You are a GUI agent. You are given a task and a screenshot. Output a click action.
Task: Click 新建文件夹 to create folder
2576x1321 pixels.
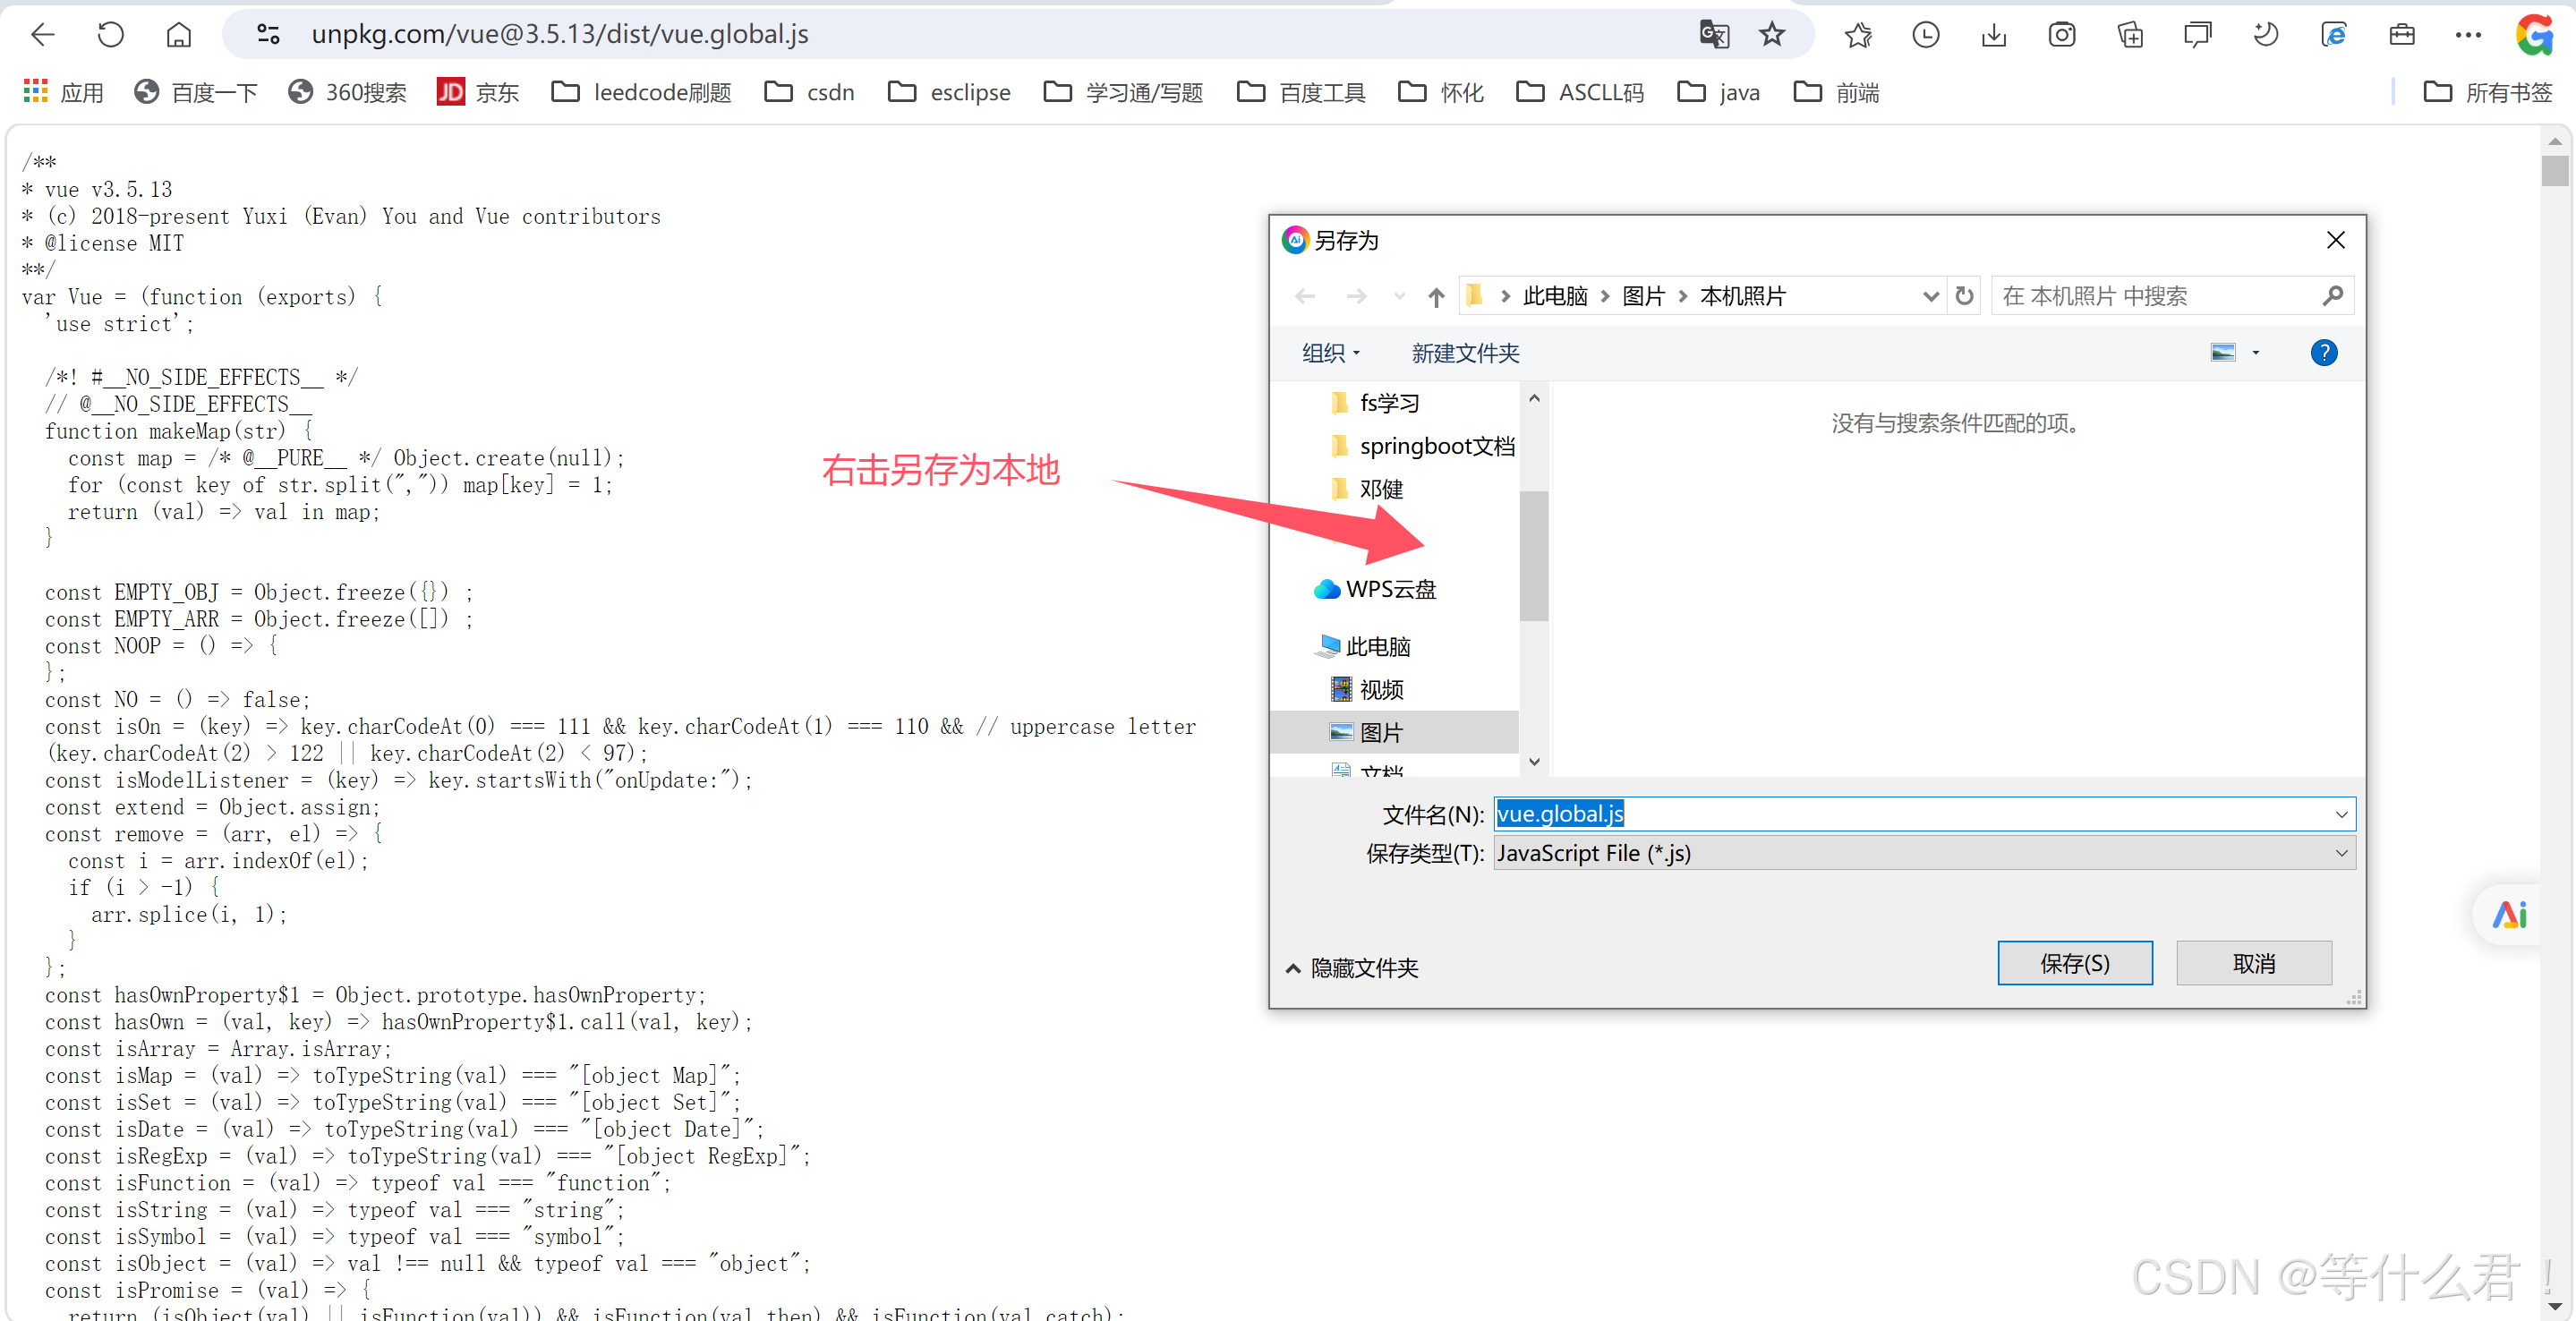click(1465, 353)
